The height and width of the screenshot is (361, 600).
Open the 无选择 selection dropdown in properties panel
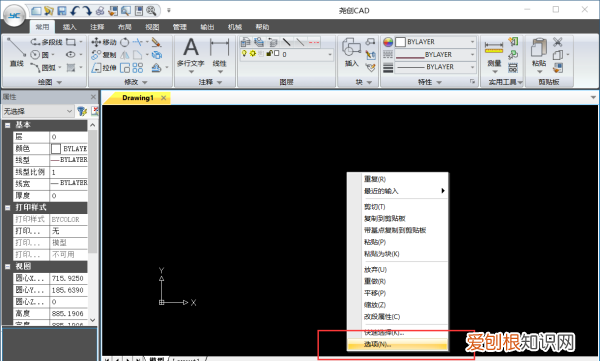tap(38, 111)
